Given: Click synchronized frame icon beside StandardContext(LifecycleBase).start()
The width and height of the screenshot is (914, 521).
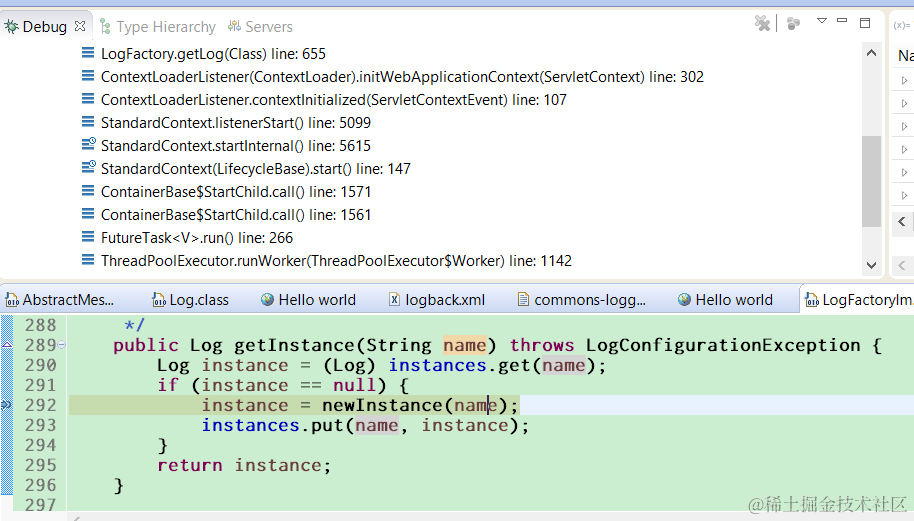Looking at the screenshot, I should [x=88, y=168].
